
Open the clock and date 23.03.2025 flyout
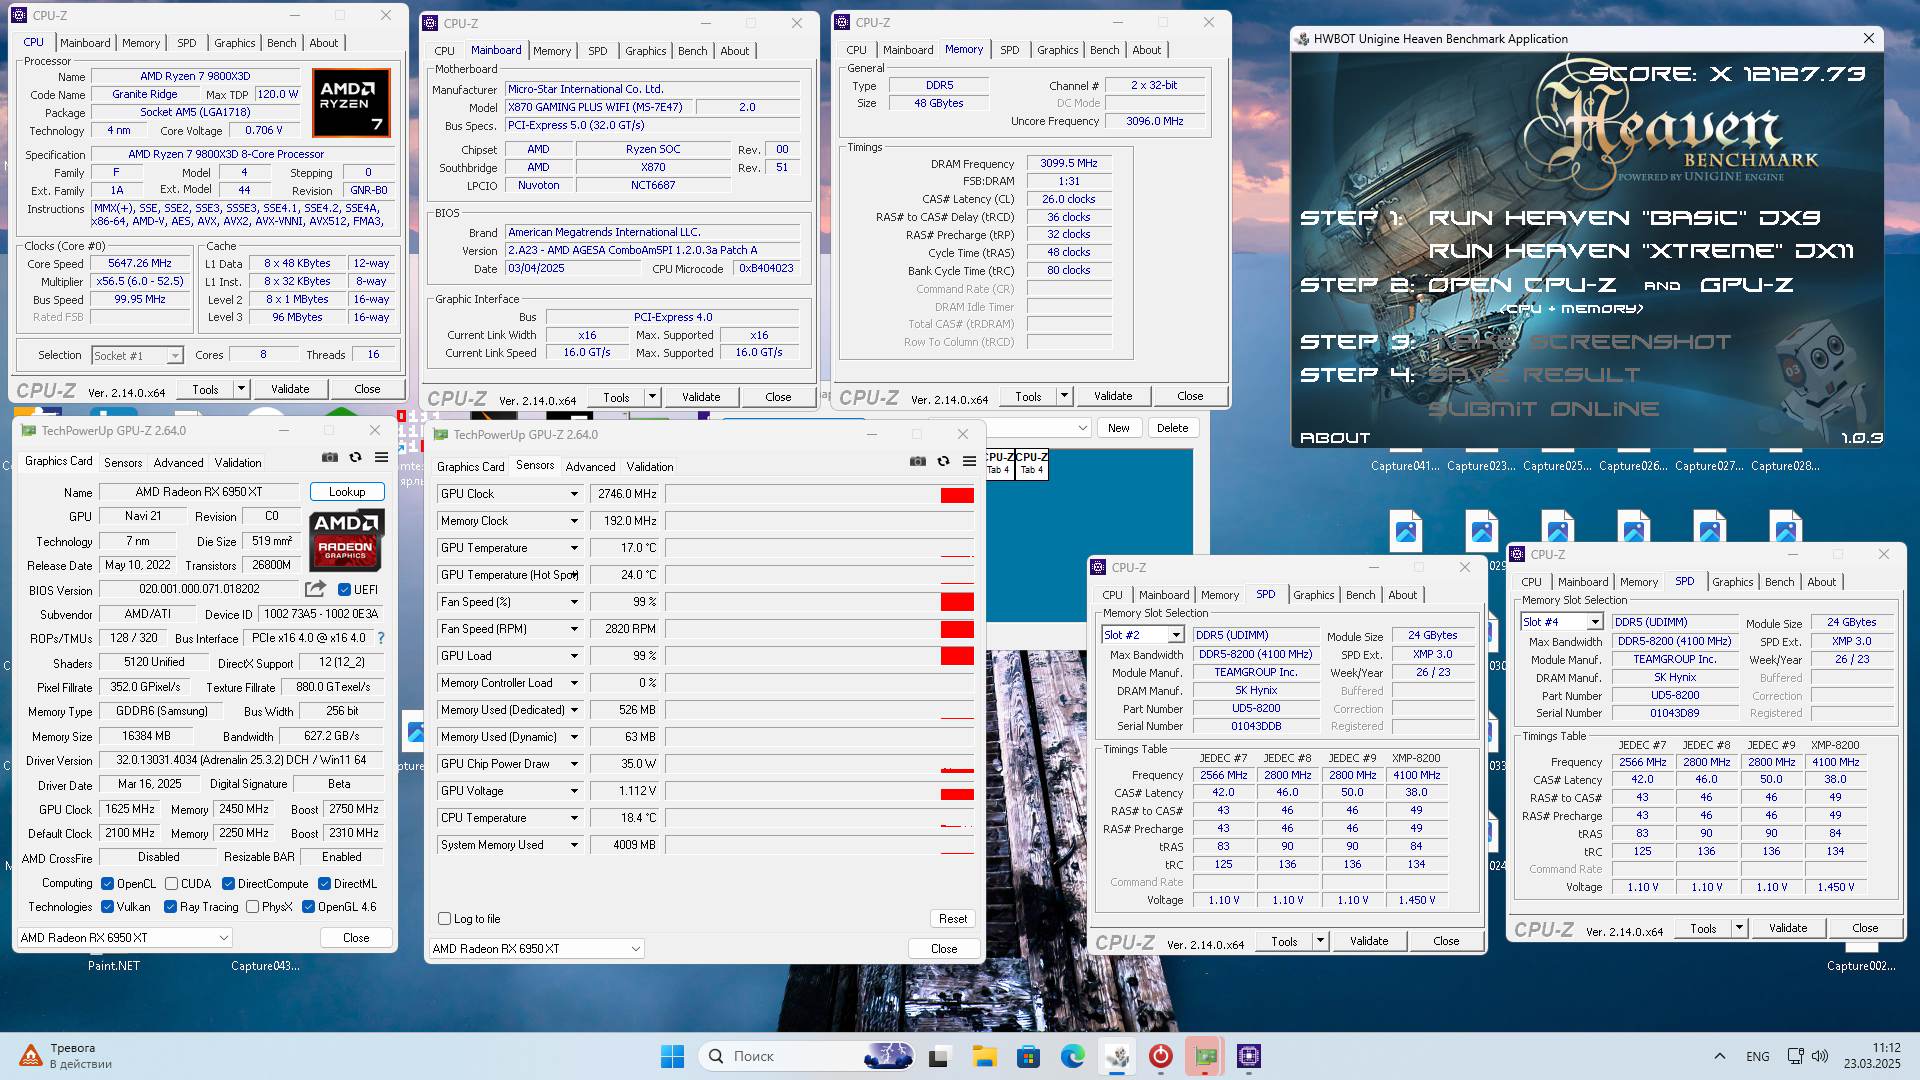point(1873,1056)
